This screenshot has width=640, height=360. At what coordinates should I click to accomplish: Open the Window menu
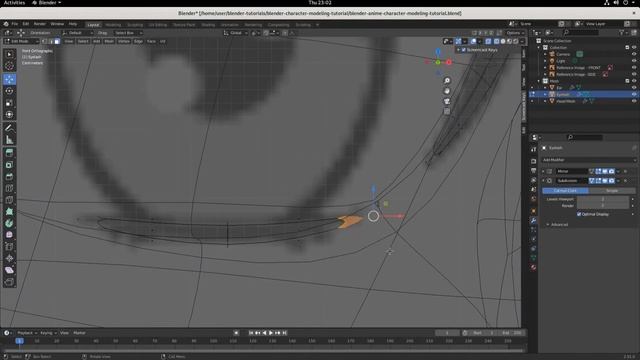(57, 24)
